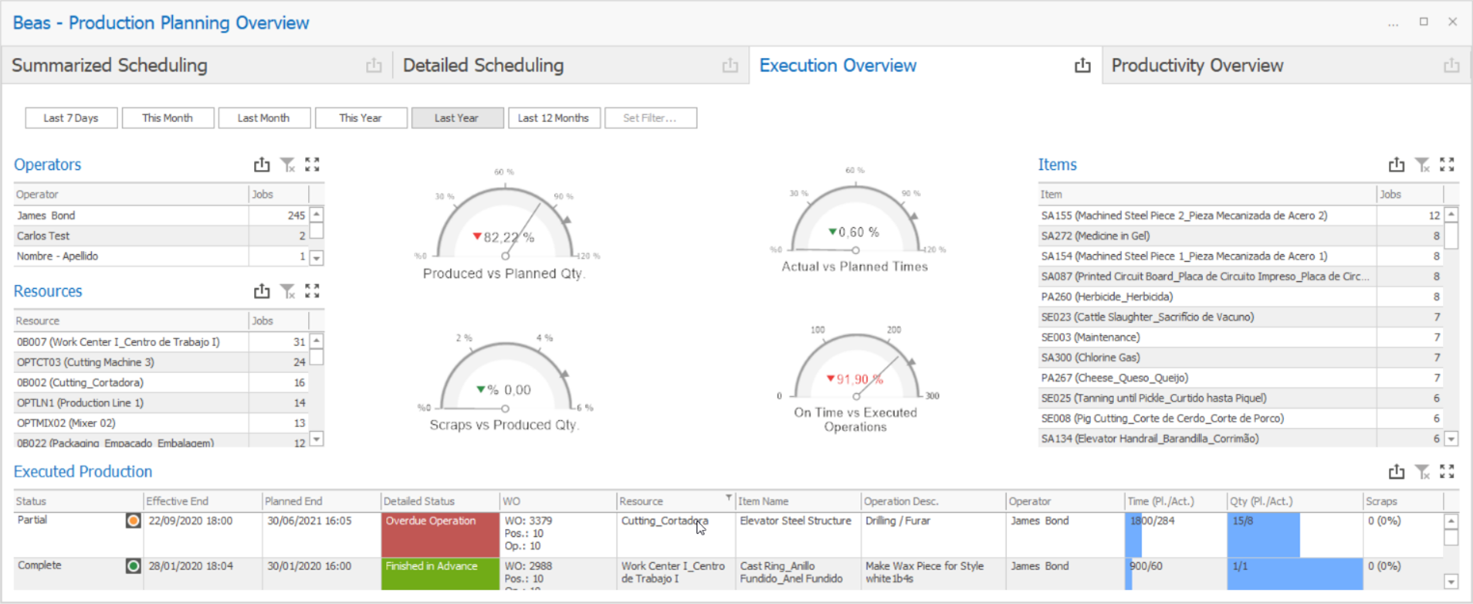The height and width of the screenshot is (604, 1473).
Task: Enable the This Month filter
Action: (167, 118)
